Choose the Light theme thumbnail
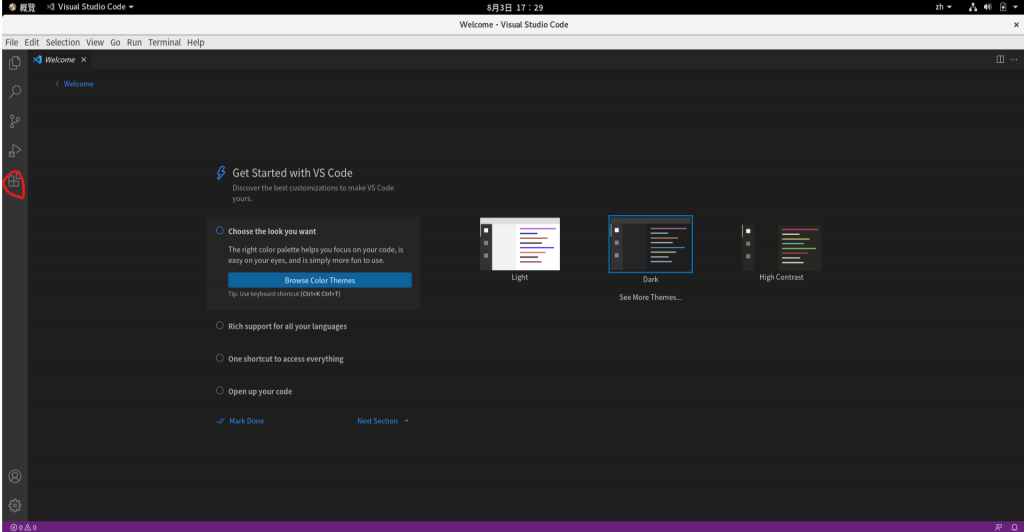 520,244
